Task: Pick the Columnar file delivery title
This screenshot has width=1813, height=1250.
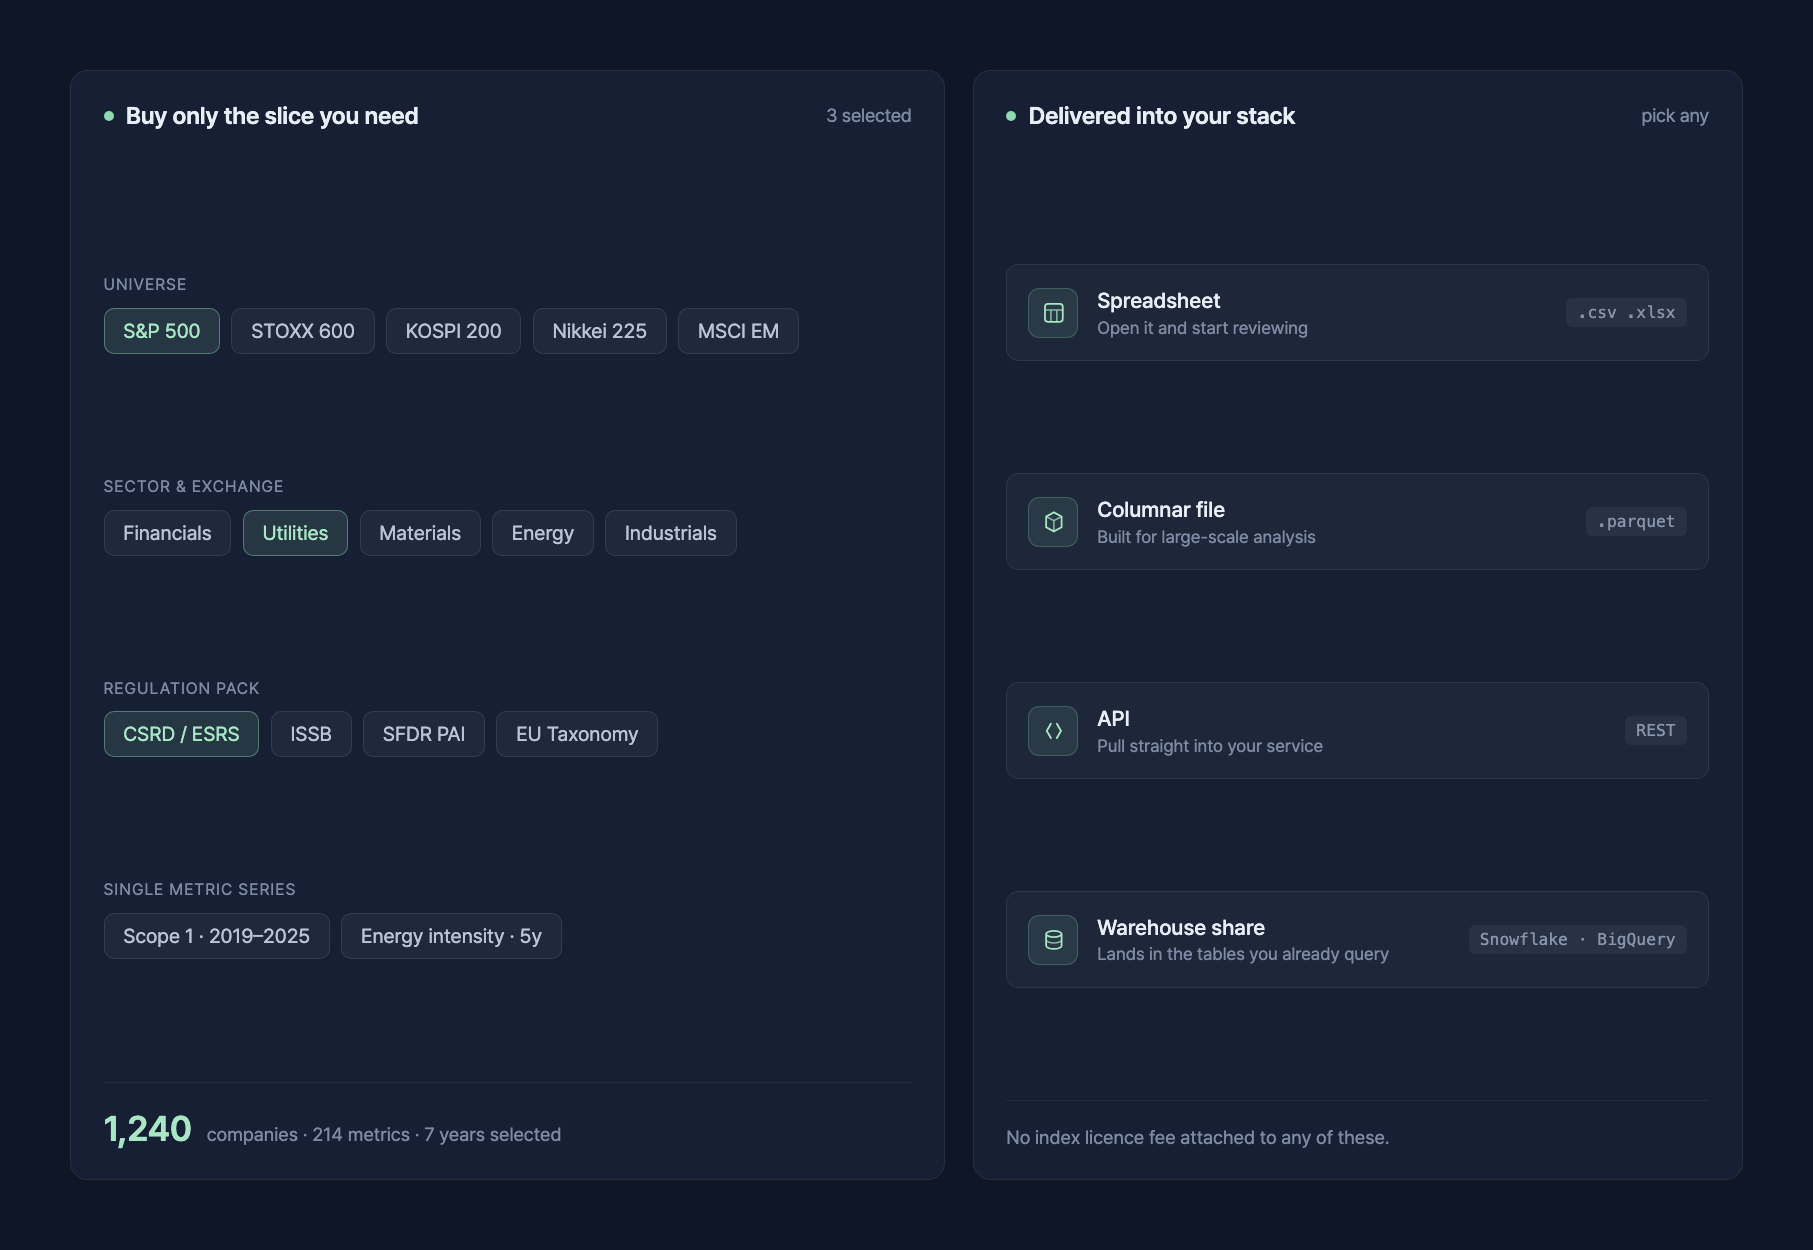Action: 1161,510
